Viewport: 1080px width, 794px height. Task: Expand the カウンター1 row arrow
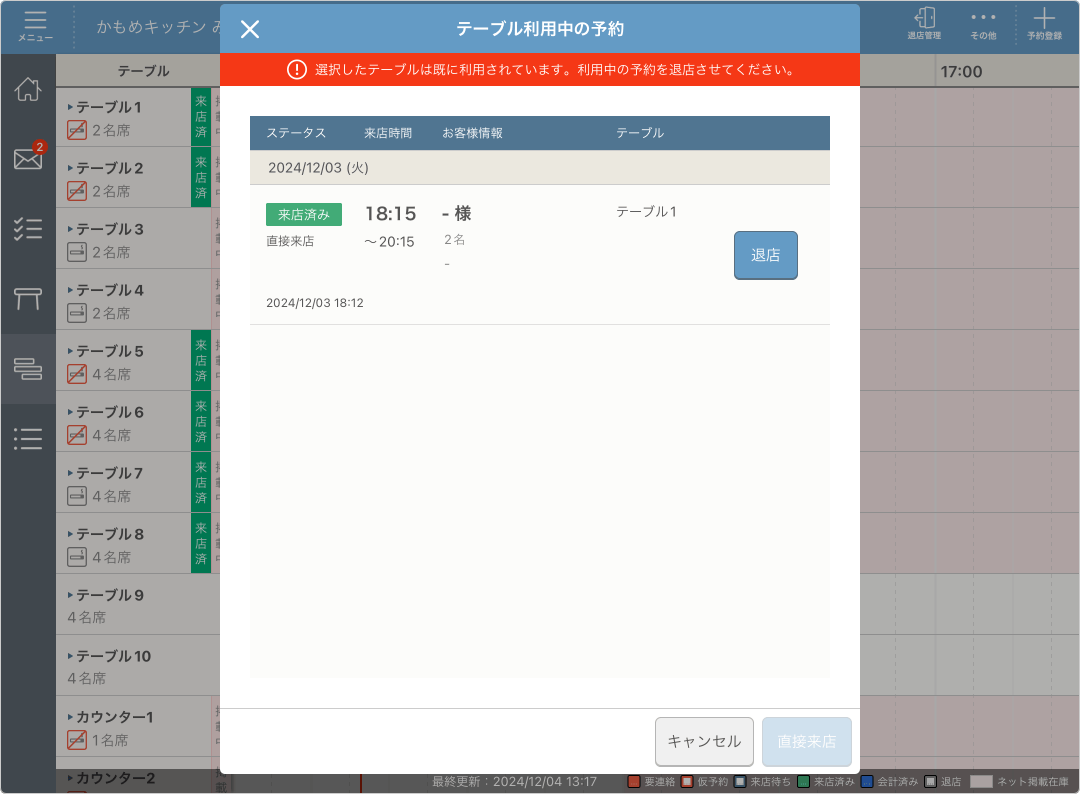(70, 717)
